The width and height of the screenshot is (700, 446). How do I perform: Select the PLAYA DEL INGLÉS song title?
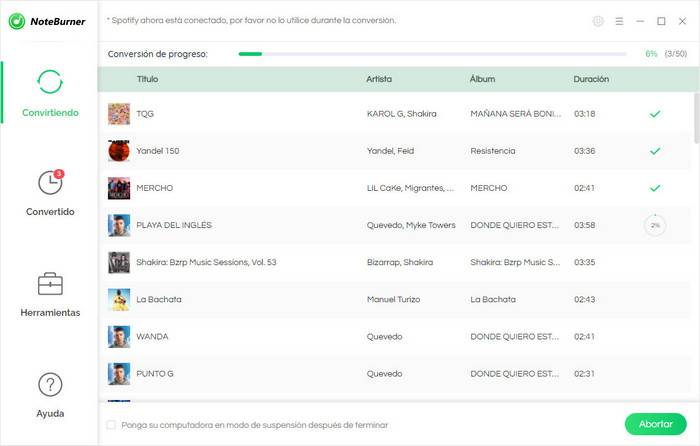(174, 225)
